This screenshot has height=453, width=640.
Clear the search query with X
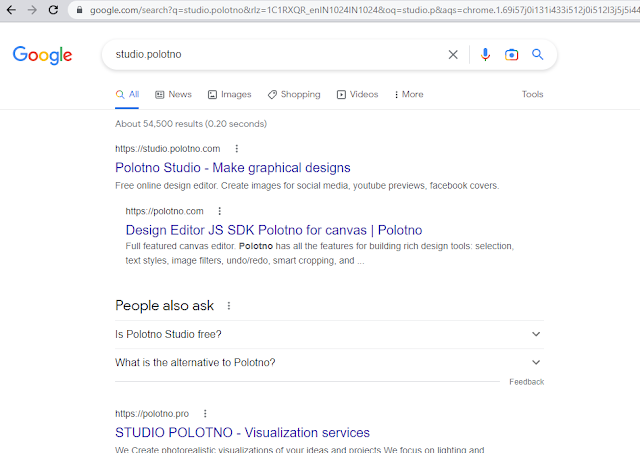[x=453, y=54]
